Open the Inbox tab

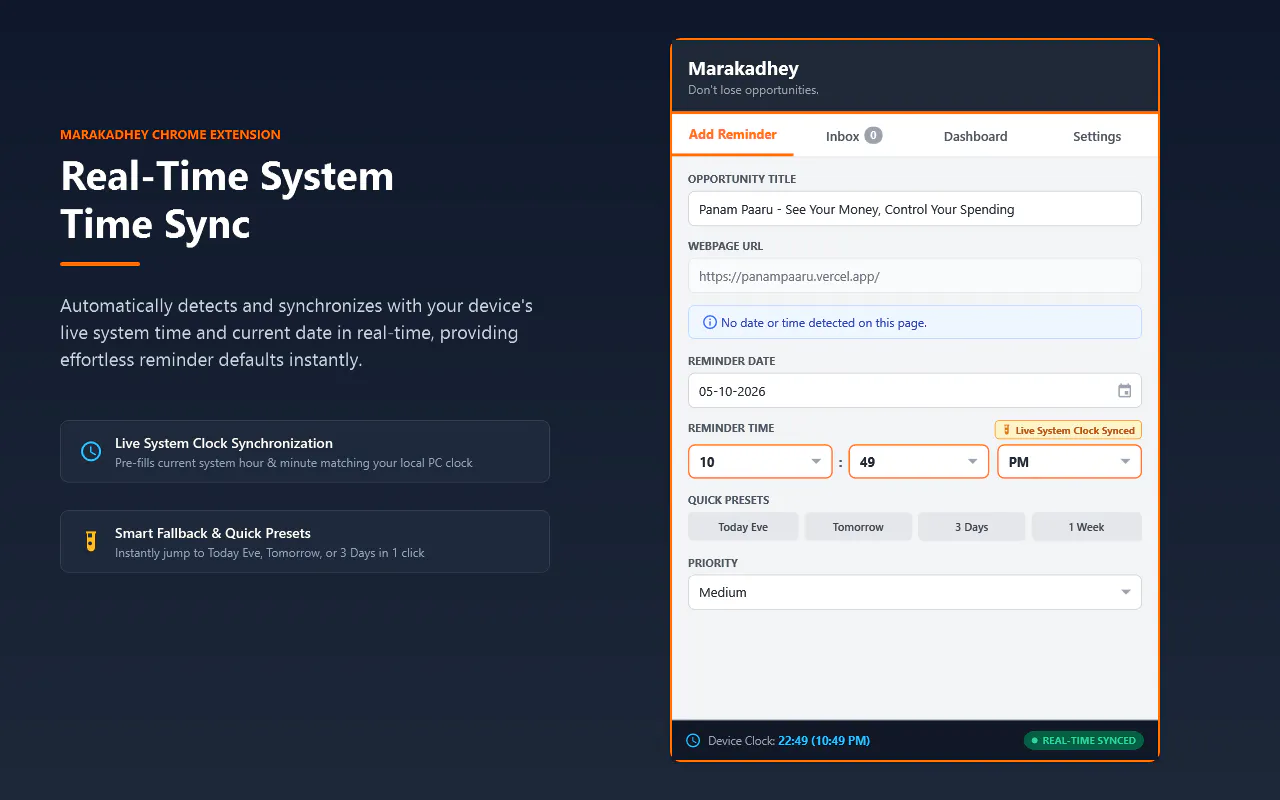854,136
